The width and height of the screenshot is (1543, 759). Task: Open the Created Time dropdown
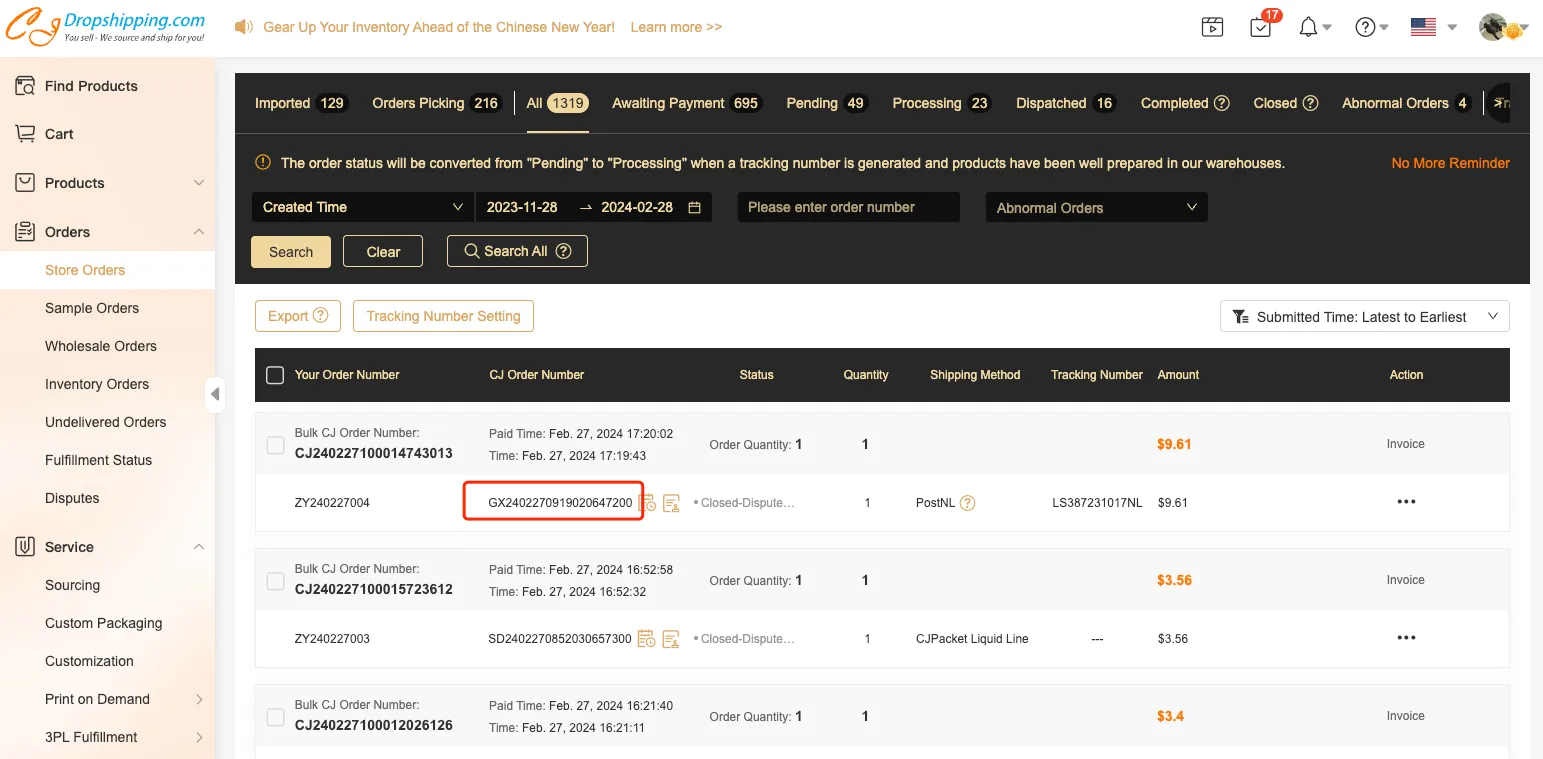(362, 207)
